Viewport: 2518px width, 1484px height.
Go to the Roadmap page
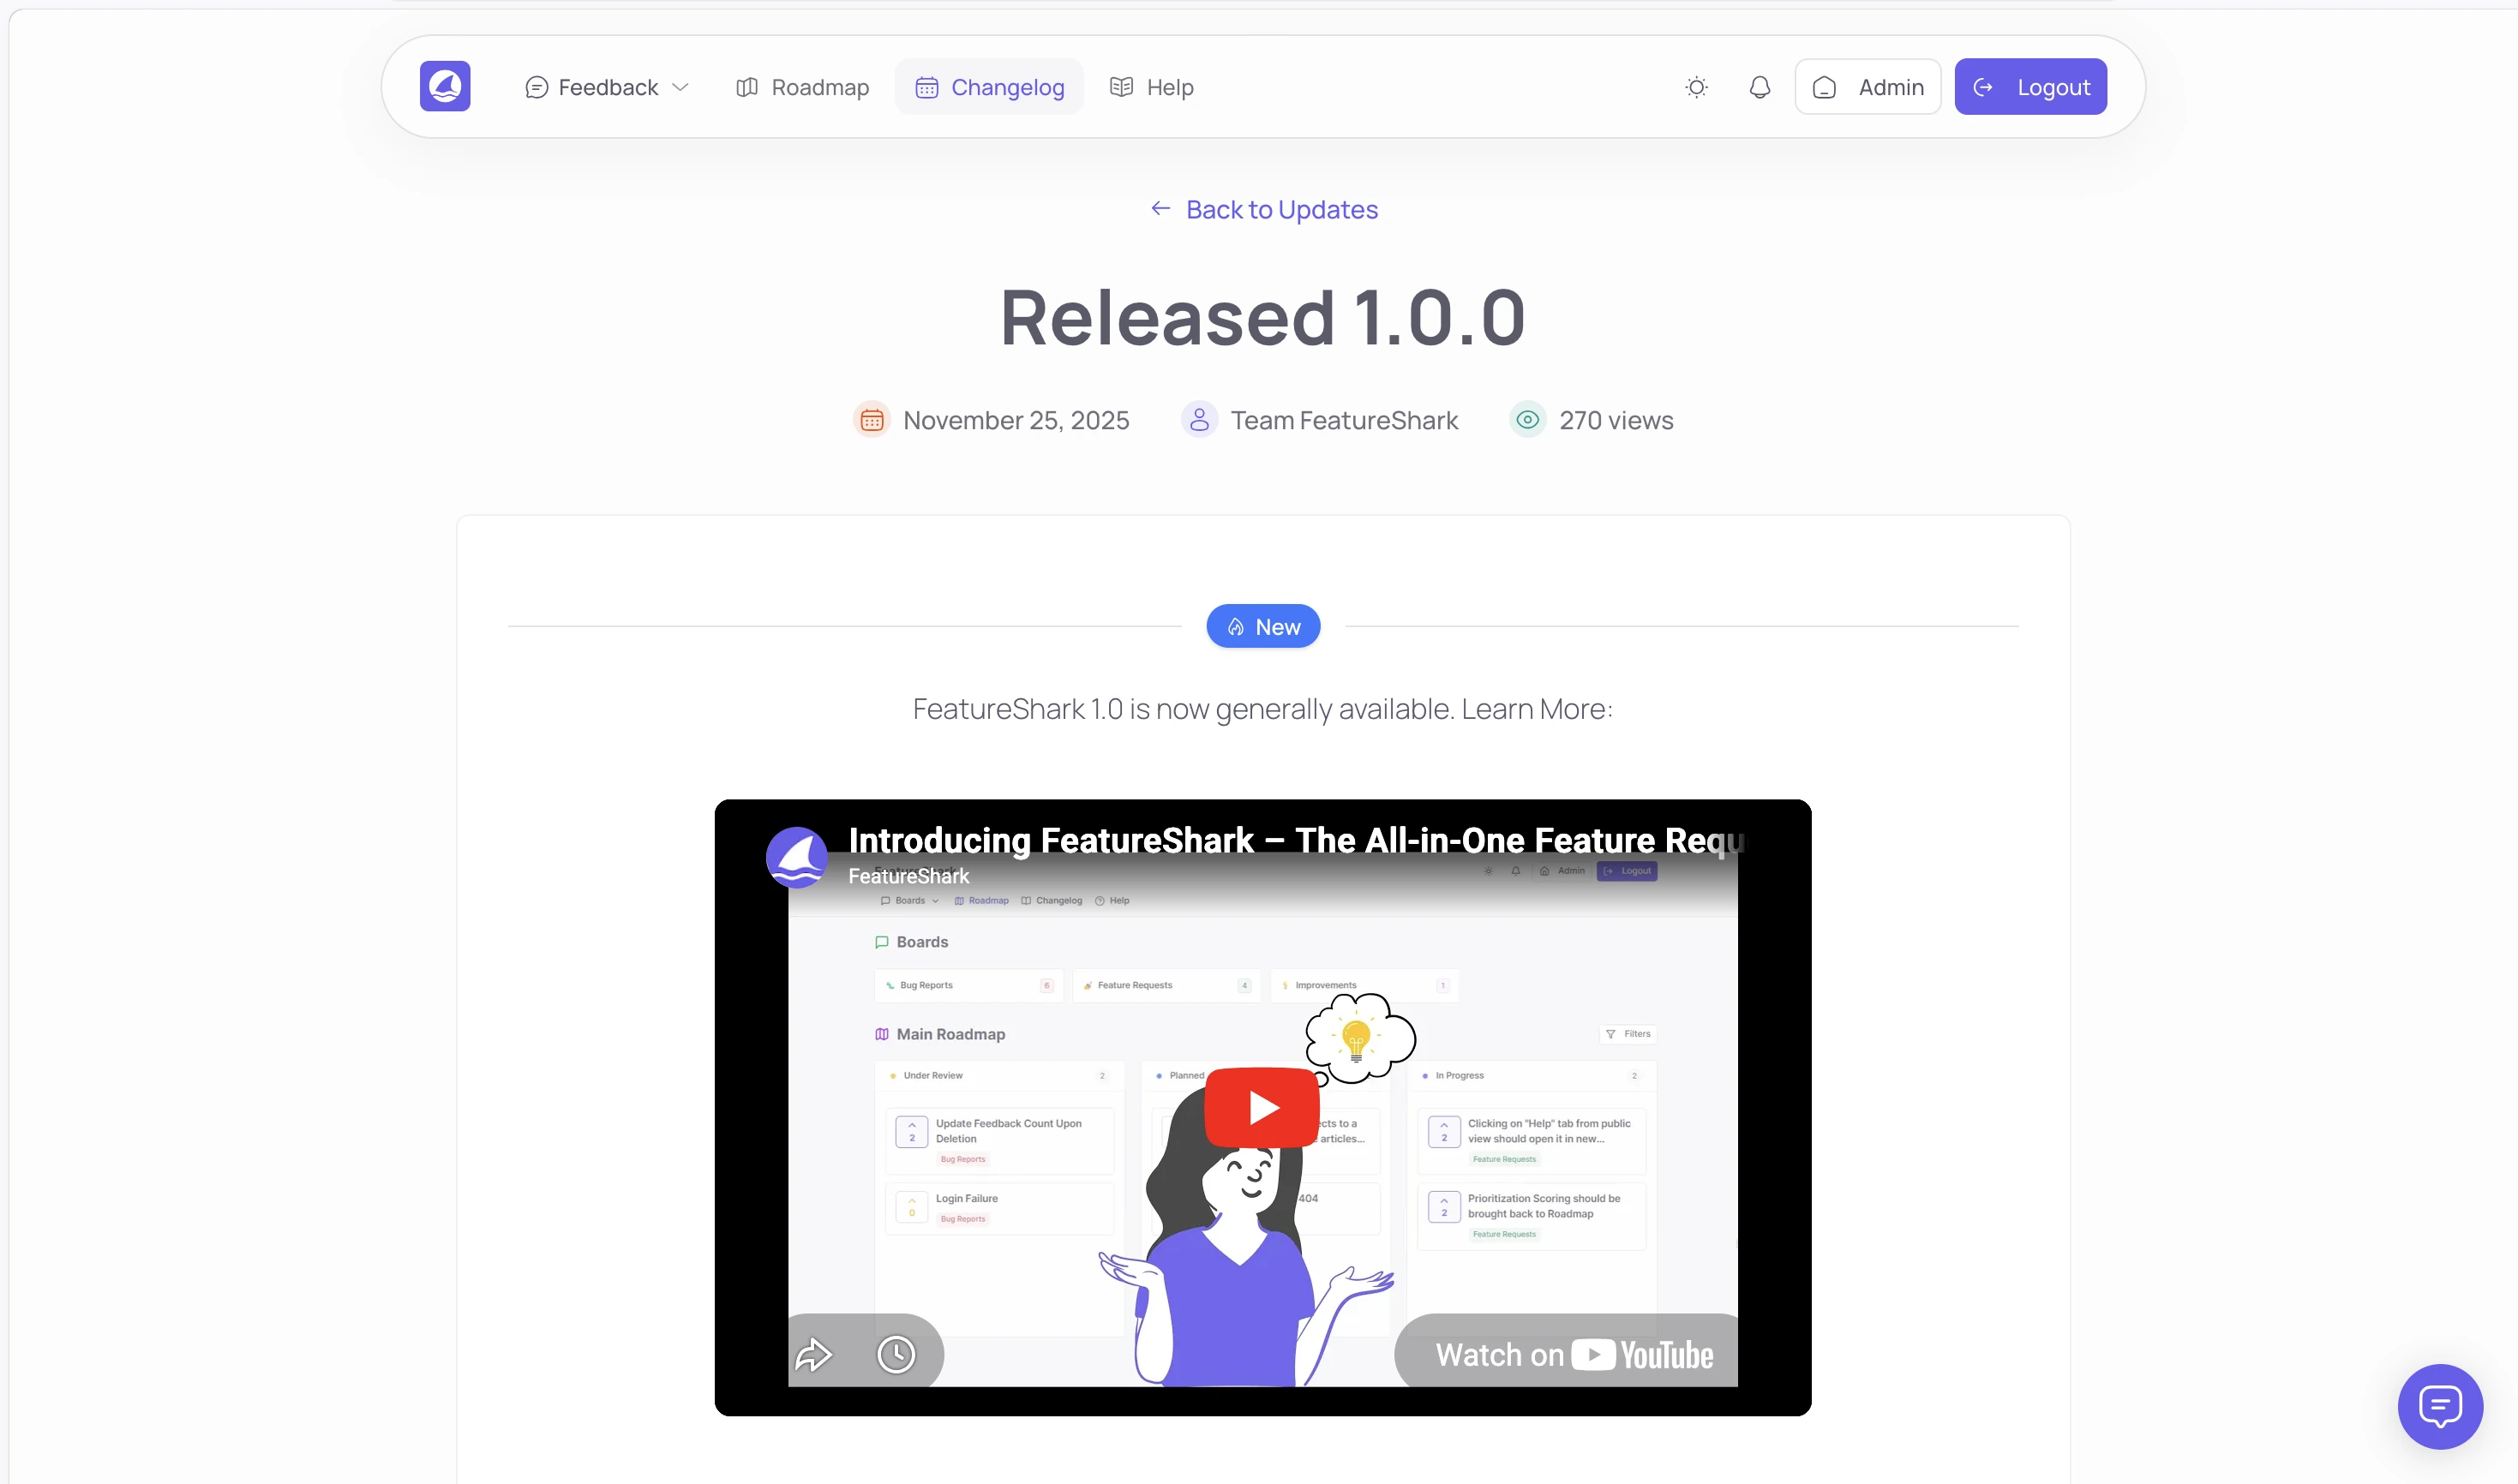pos(802,87)
